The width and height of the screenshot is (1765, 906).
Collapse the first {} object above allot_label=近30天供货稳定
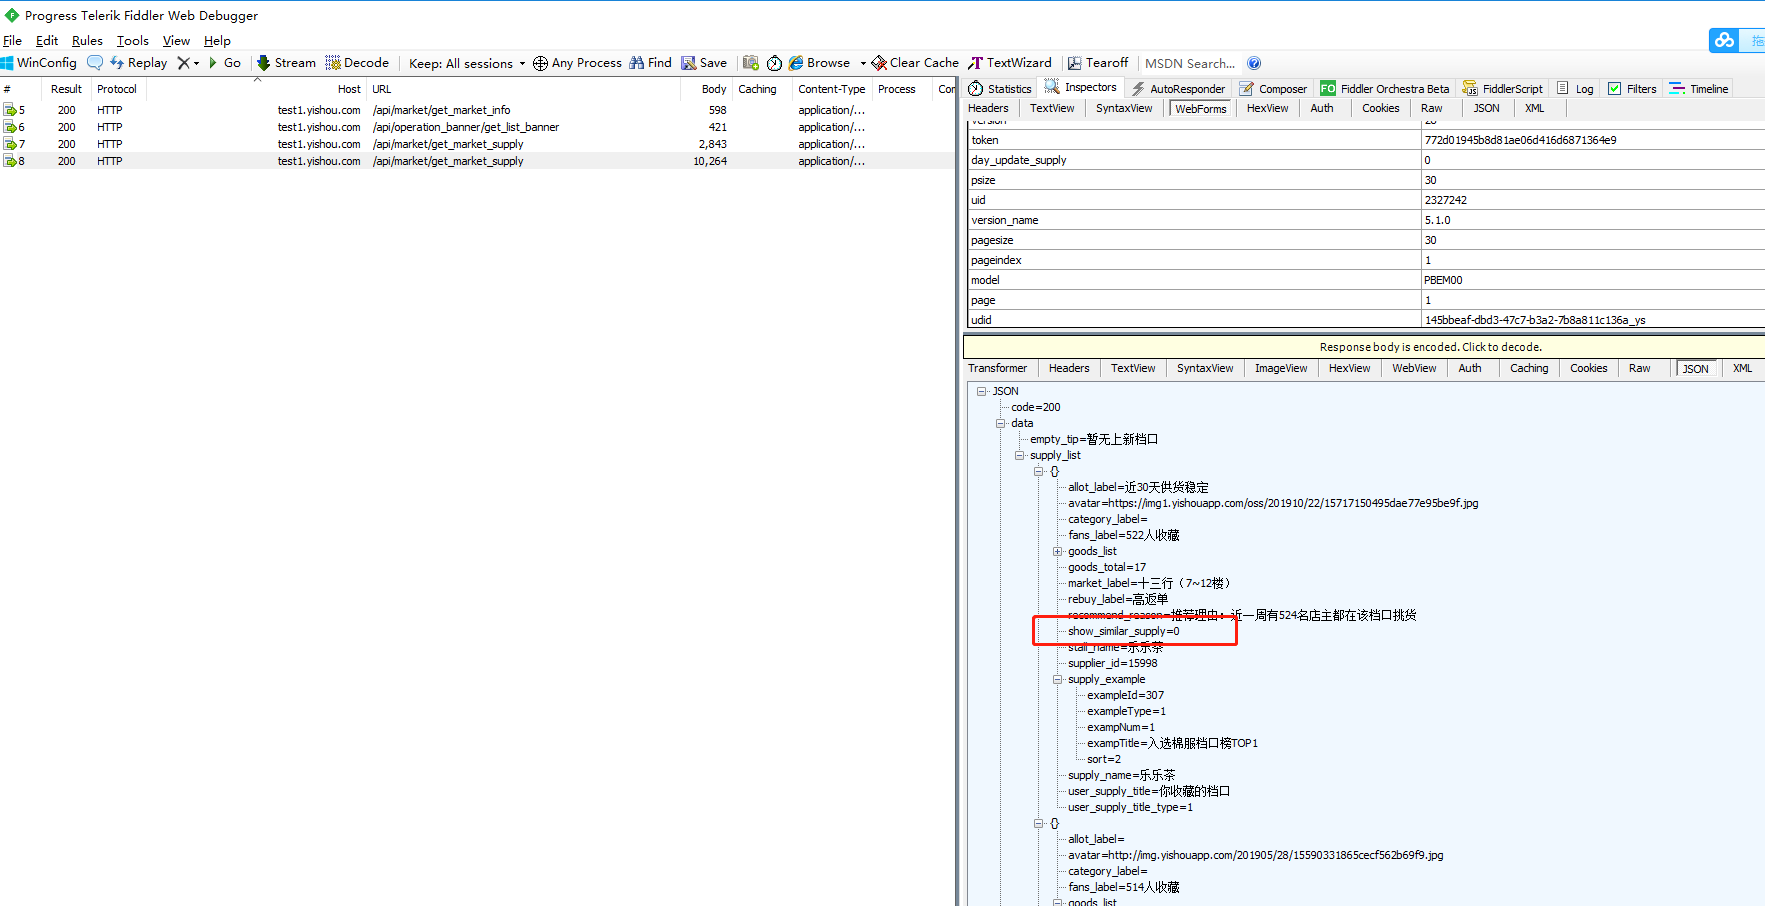(1039, 471)
